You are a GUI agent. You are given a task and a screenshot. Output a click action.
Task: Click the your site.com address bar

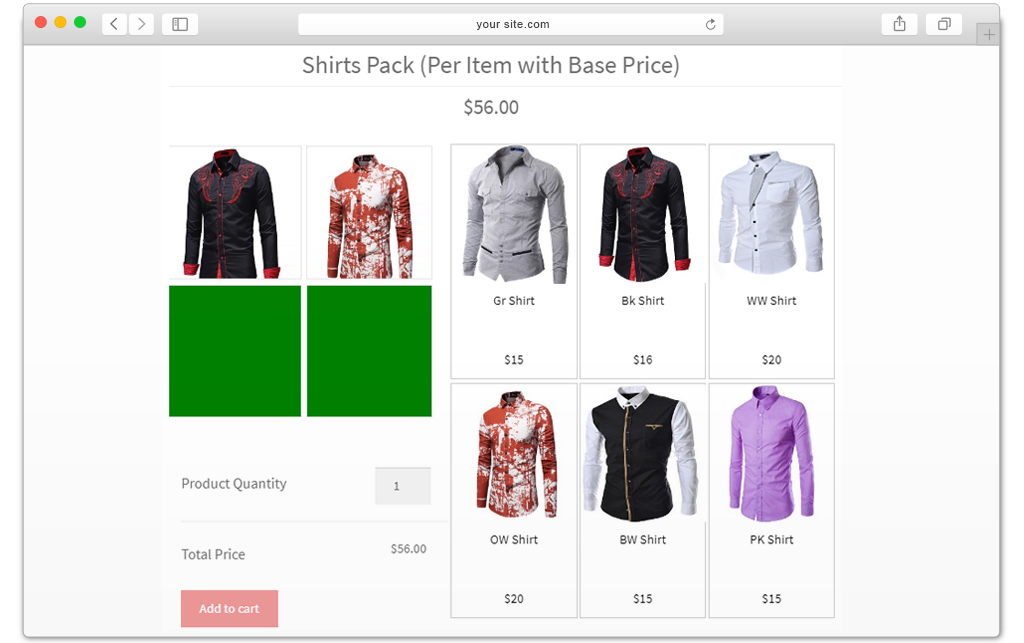click(x=511, y=24)
